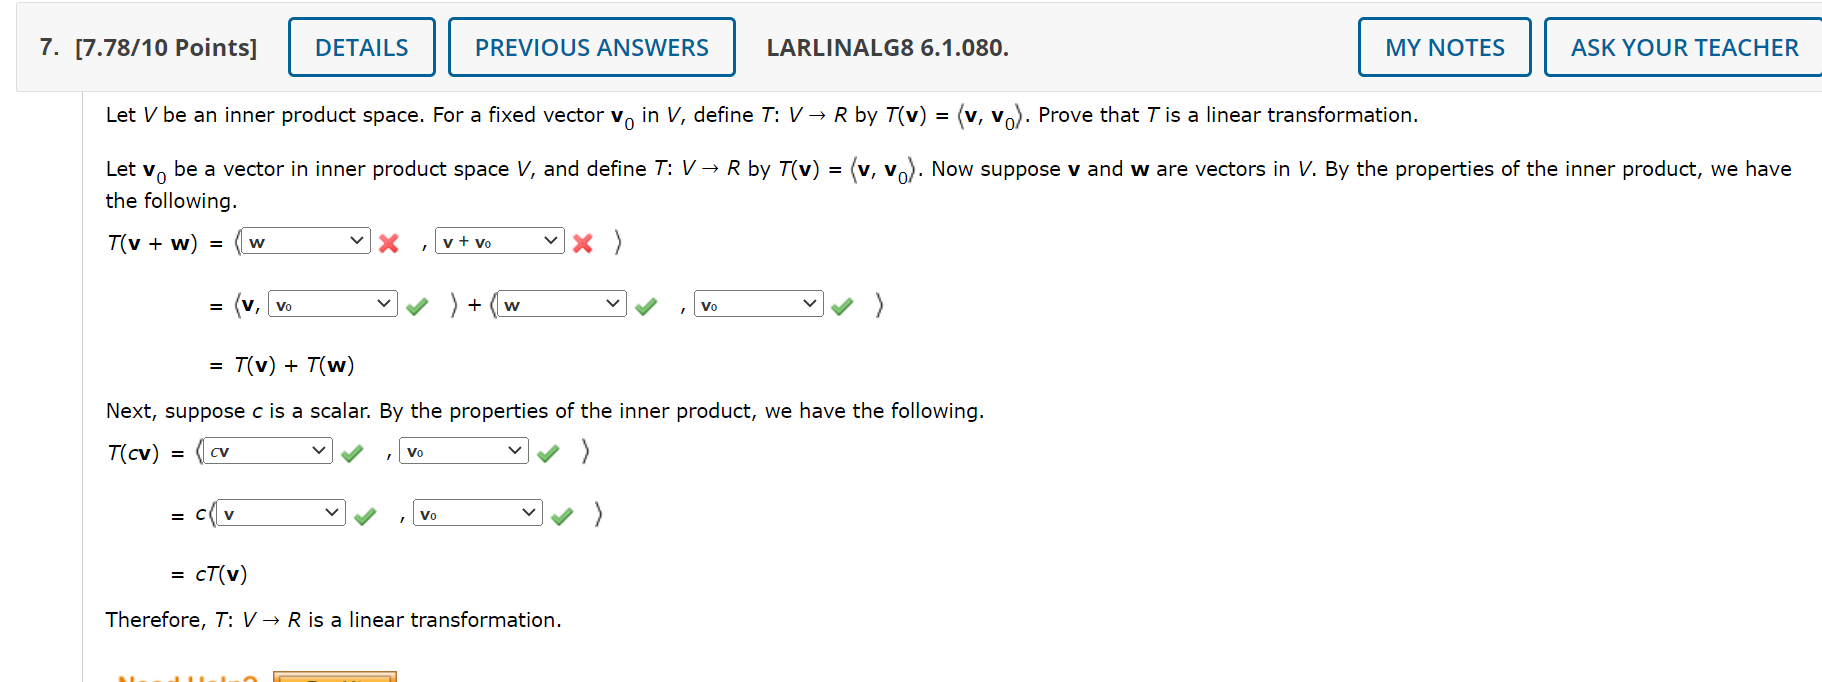Click the orange Need Help button
1822x682 pixels.
tap(341, 677)
